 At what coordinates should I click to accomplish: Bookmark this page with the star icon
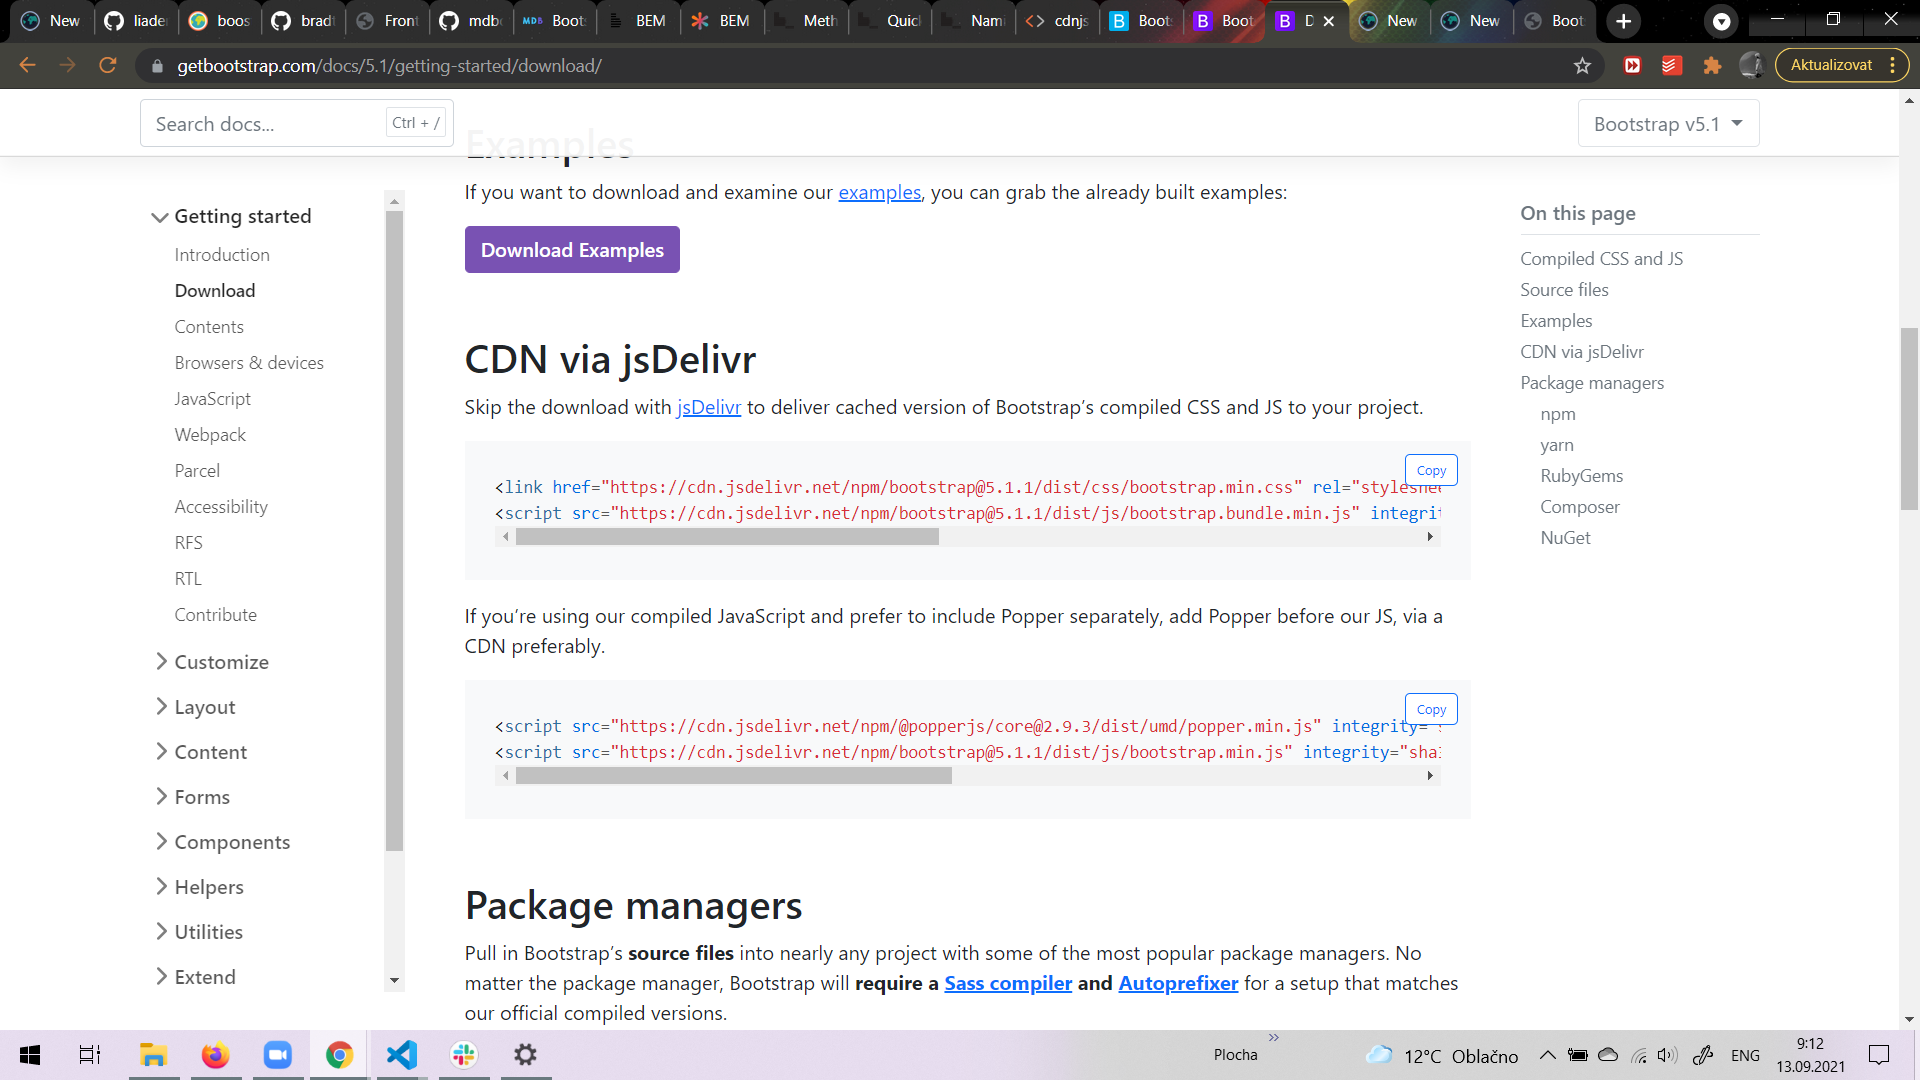tap(1583, 65)
